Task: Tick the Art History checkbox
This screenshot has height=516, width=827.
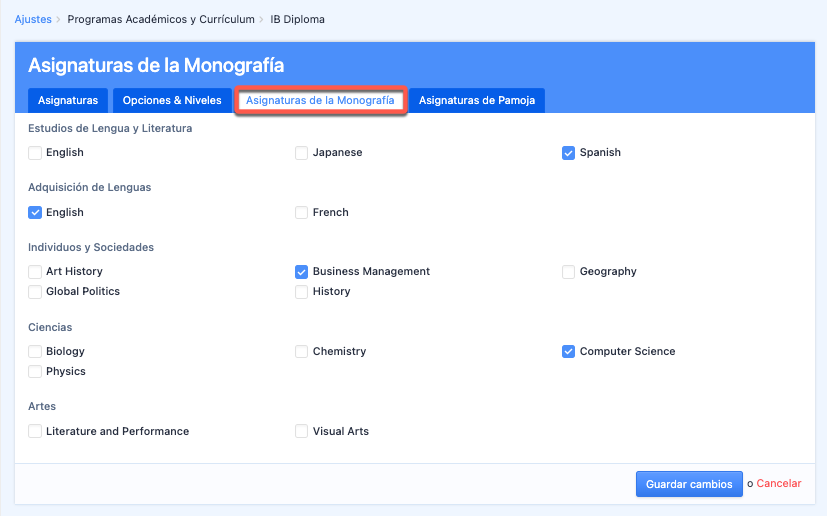Action: click(x=35, y=272)
